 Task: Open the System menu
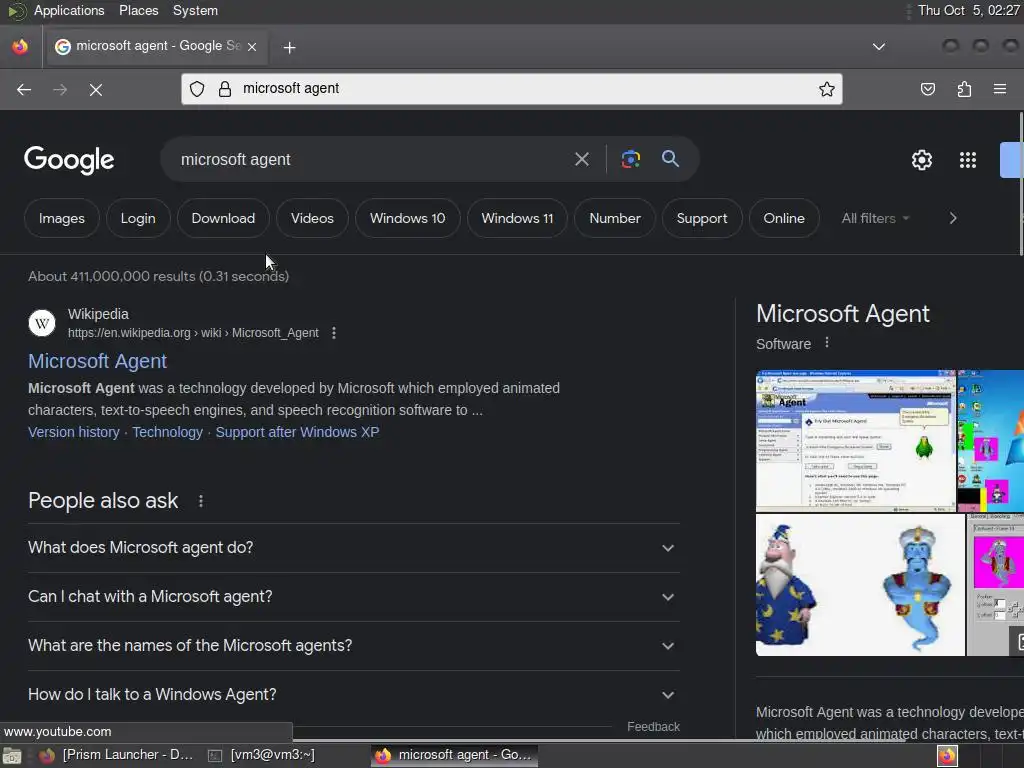click(x=195, y=10)
